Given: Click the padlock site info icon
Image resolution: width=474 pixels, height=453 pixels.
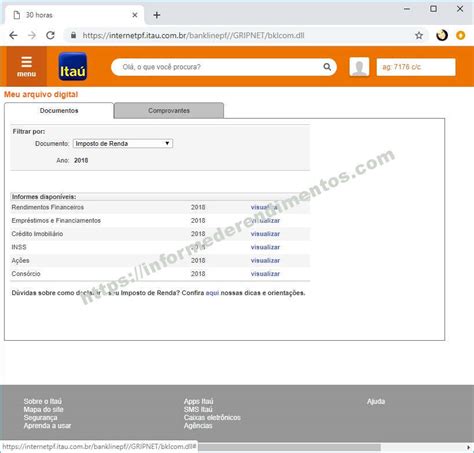Looking at the screenshot, I should click(73, 35).
